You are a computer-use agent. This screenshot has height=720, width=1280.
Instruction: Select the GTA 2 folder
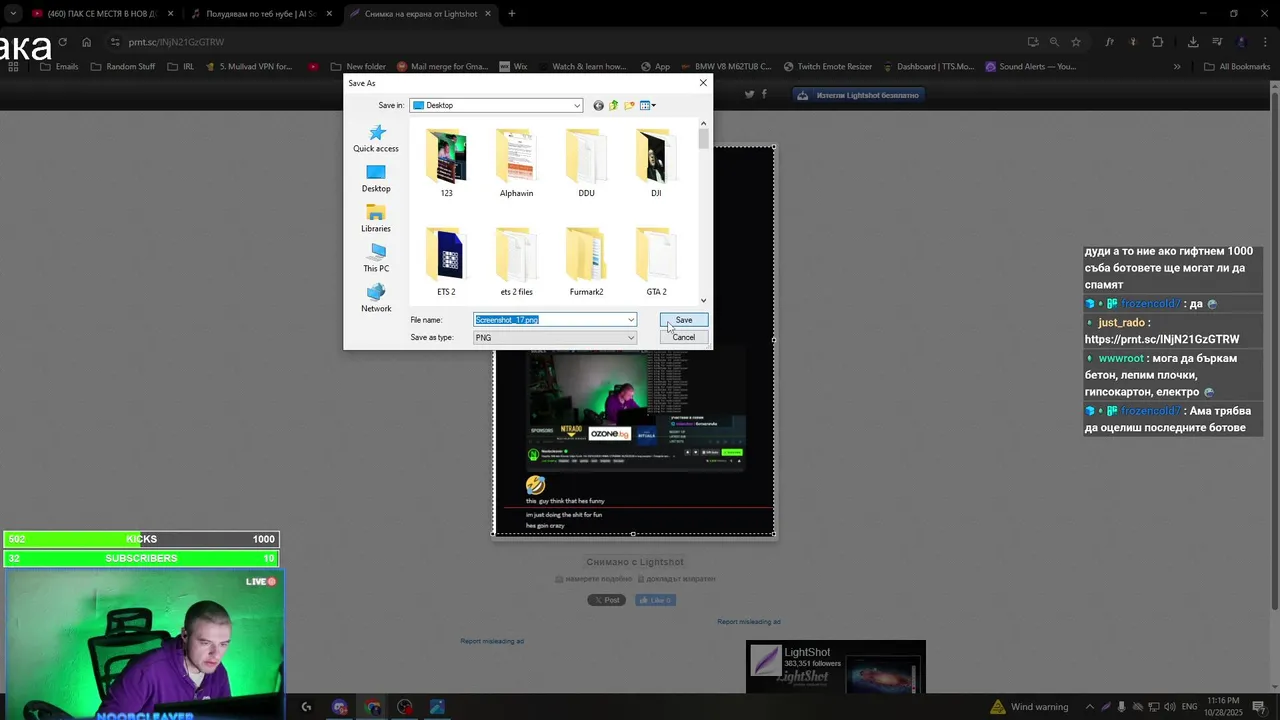point(656,262)
